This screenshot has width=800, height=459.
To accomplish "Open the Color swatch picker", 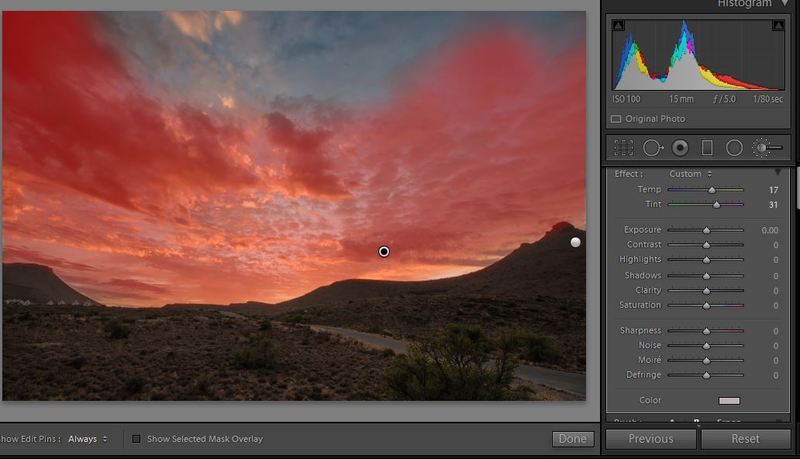I will 729,401.
